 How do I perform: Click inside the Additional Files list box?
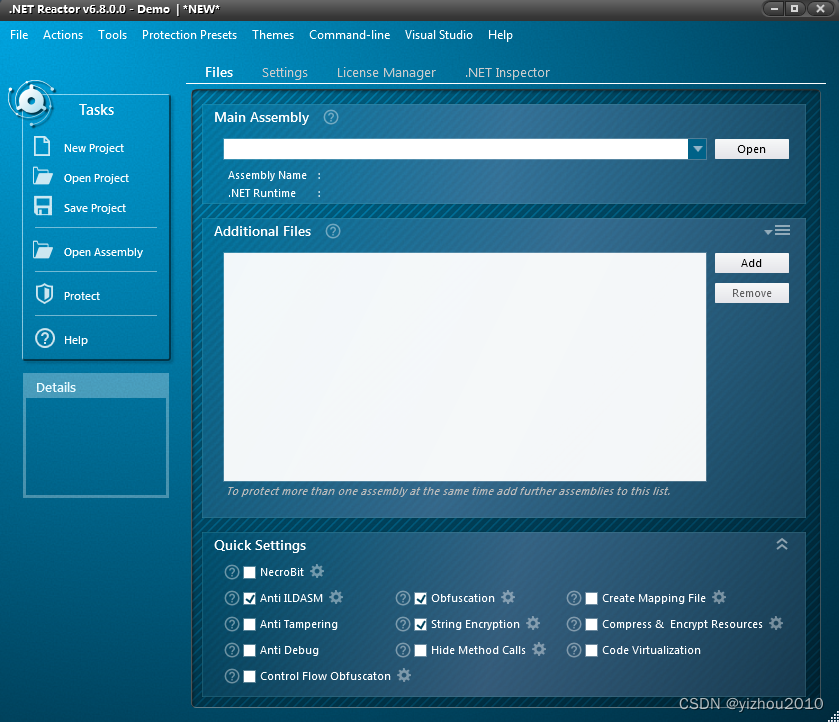point(464,367)
